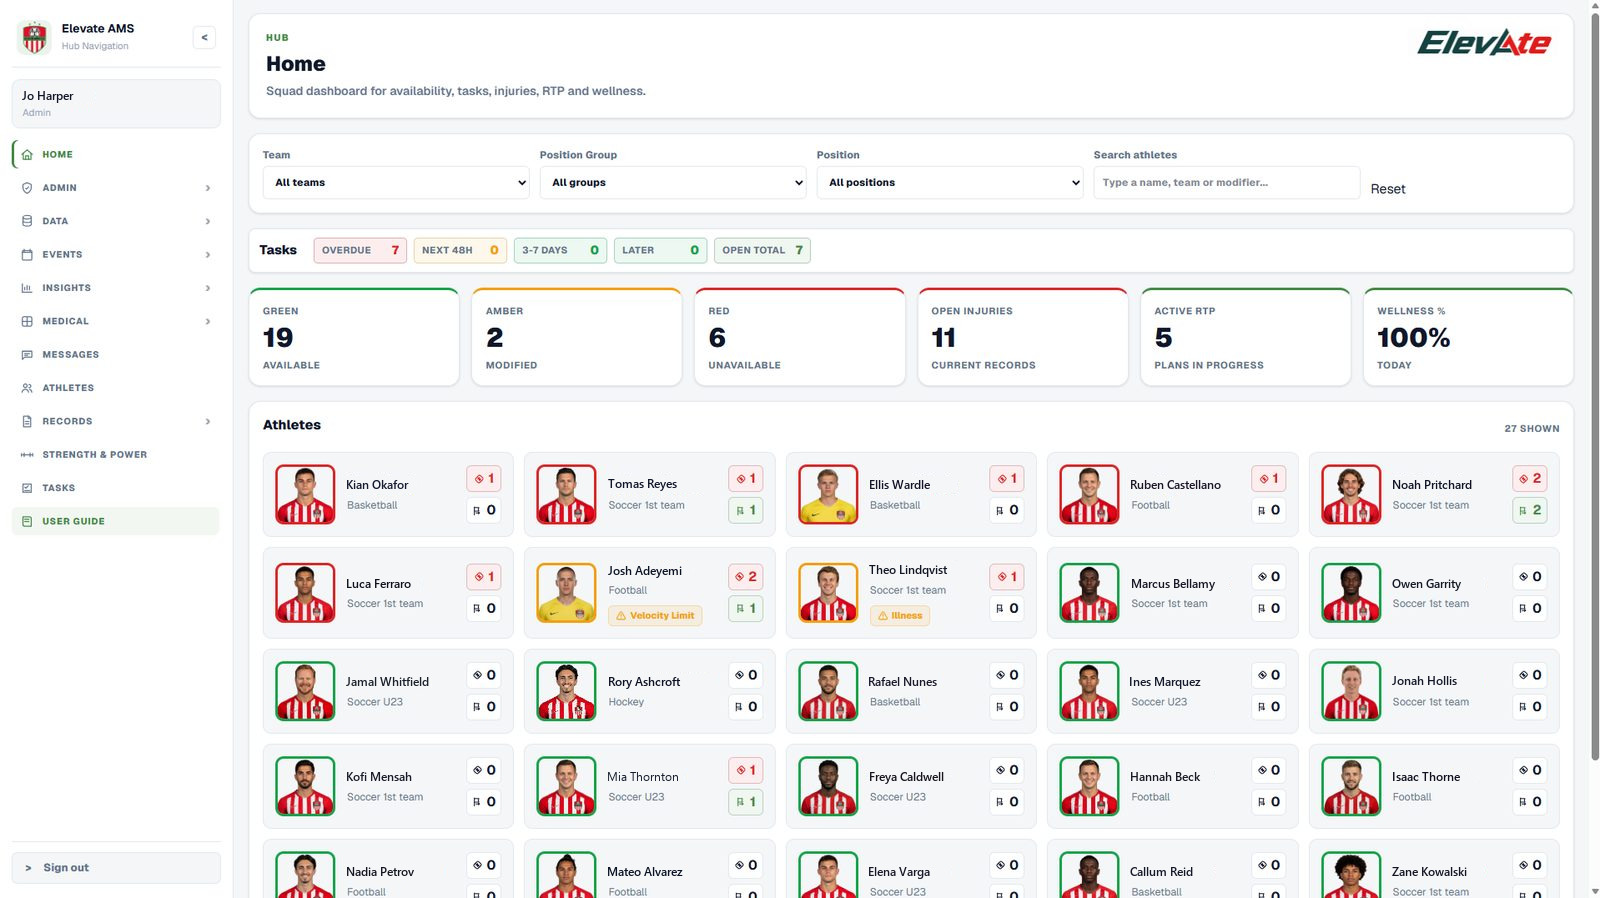The width and height of the screenshot is (1600, 898).
Task: Click the Elevate AMS club crest logo
Action: (35, 37)
